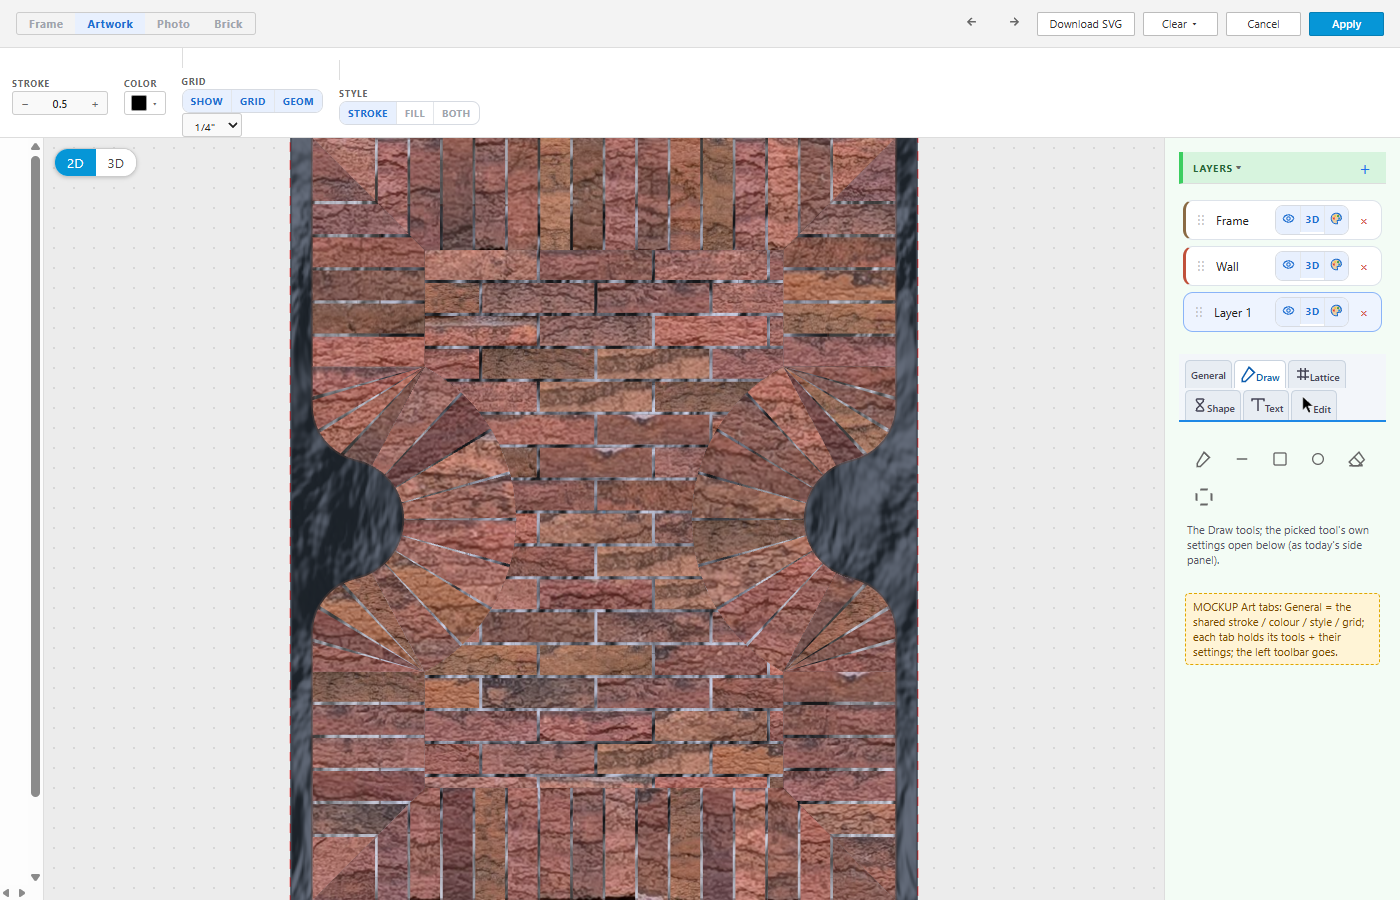Switch canvas to 3D view
The image size is (1400, 900).
pos(116,163)
